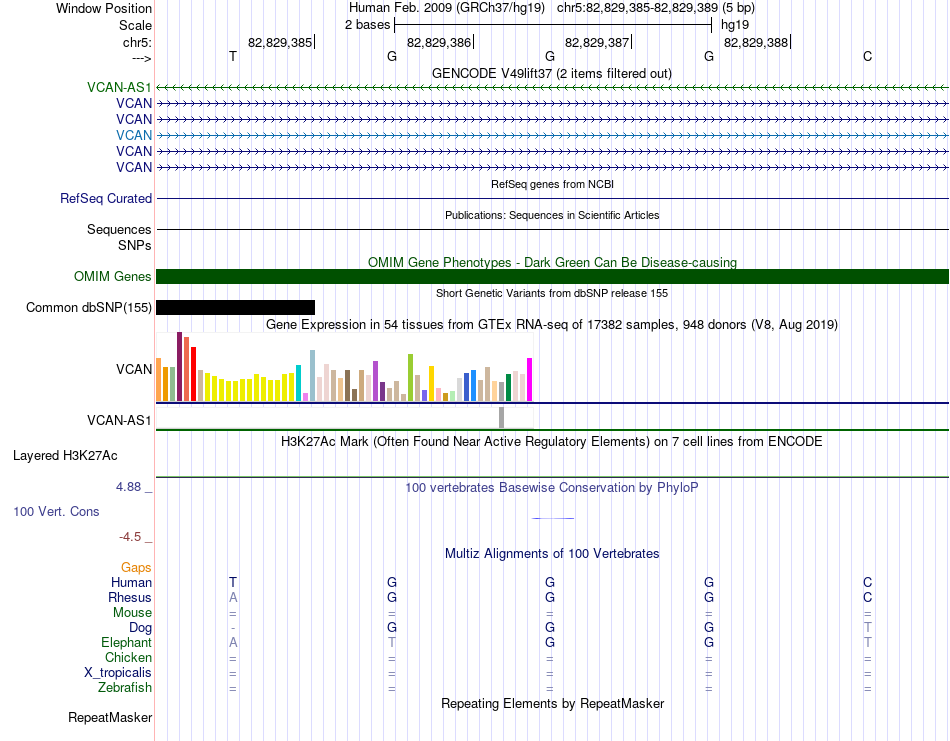
Task: Open Multiz Alignments of 100 Vertebrates title
Action: (x=552, y=553)
